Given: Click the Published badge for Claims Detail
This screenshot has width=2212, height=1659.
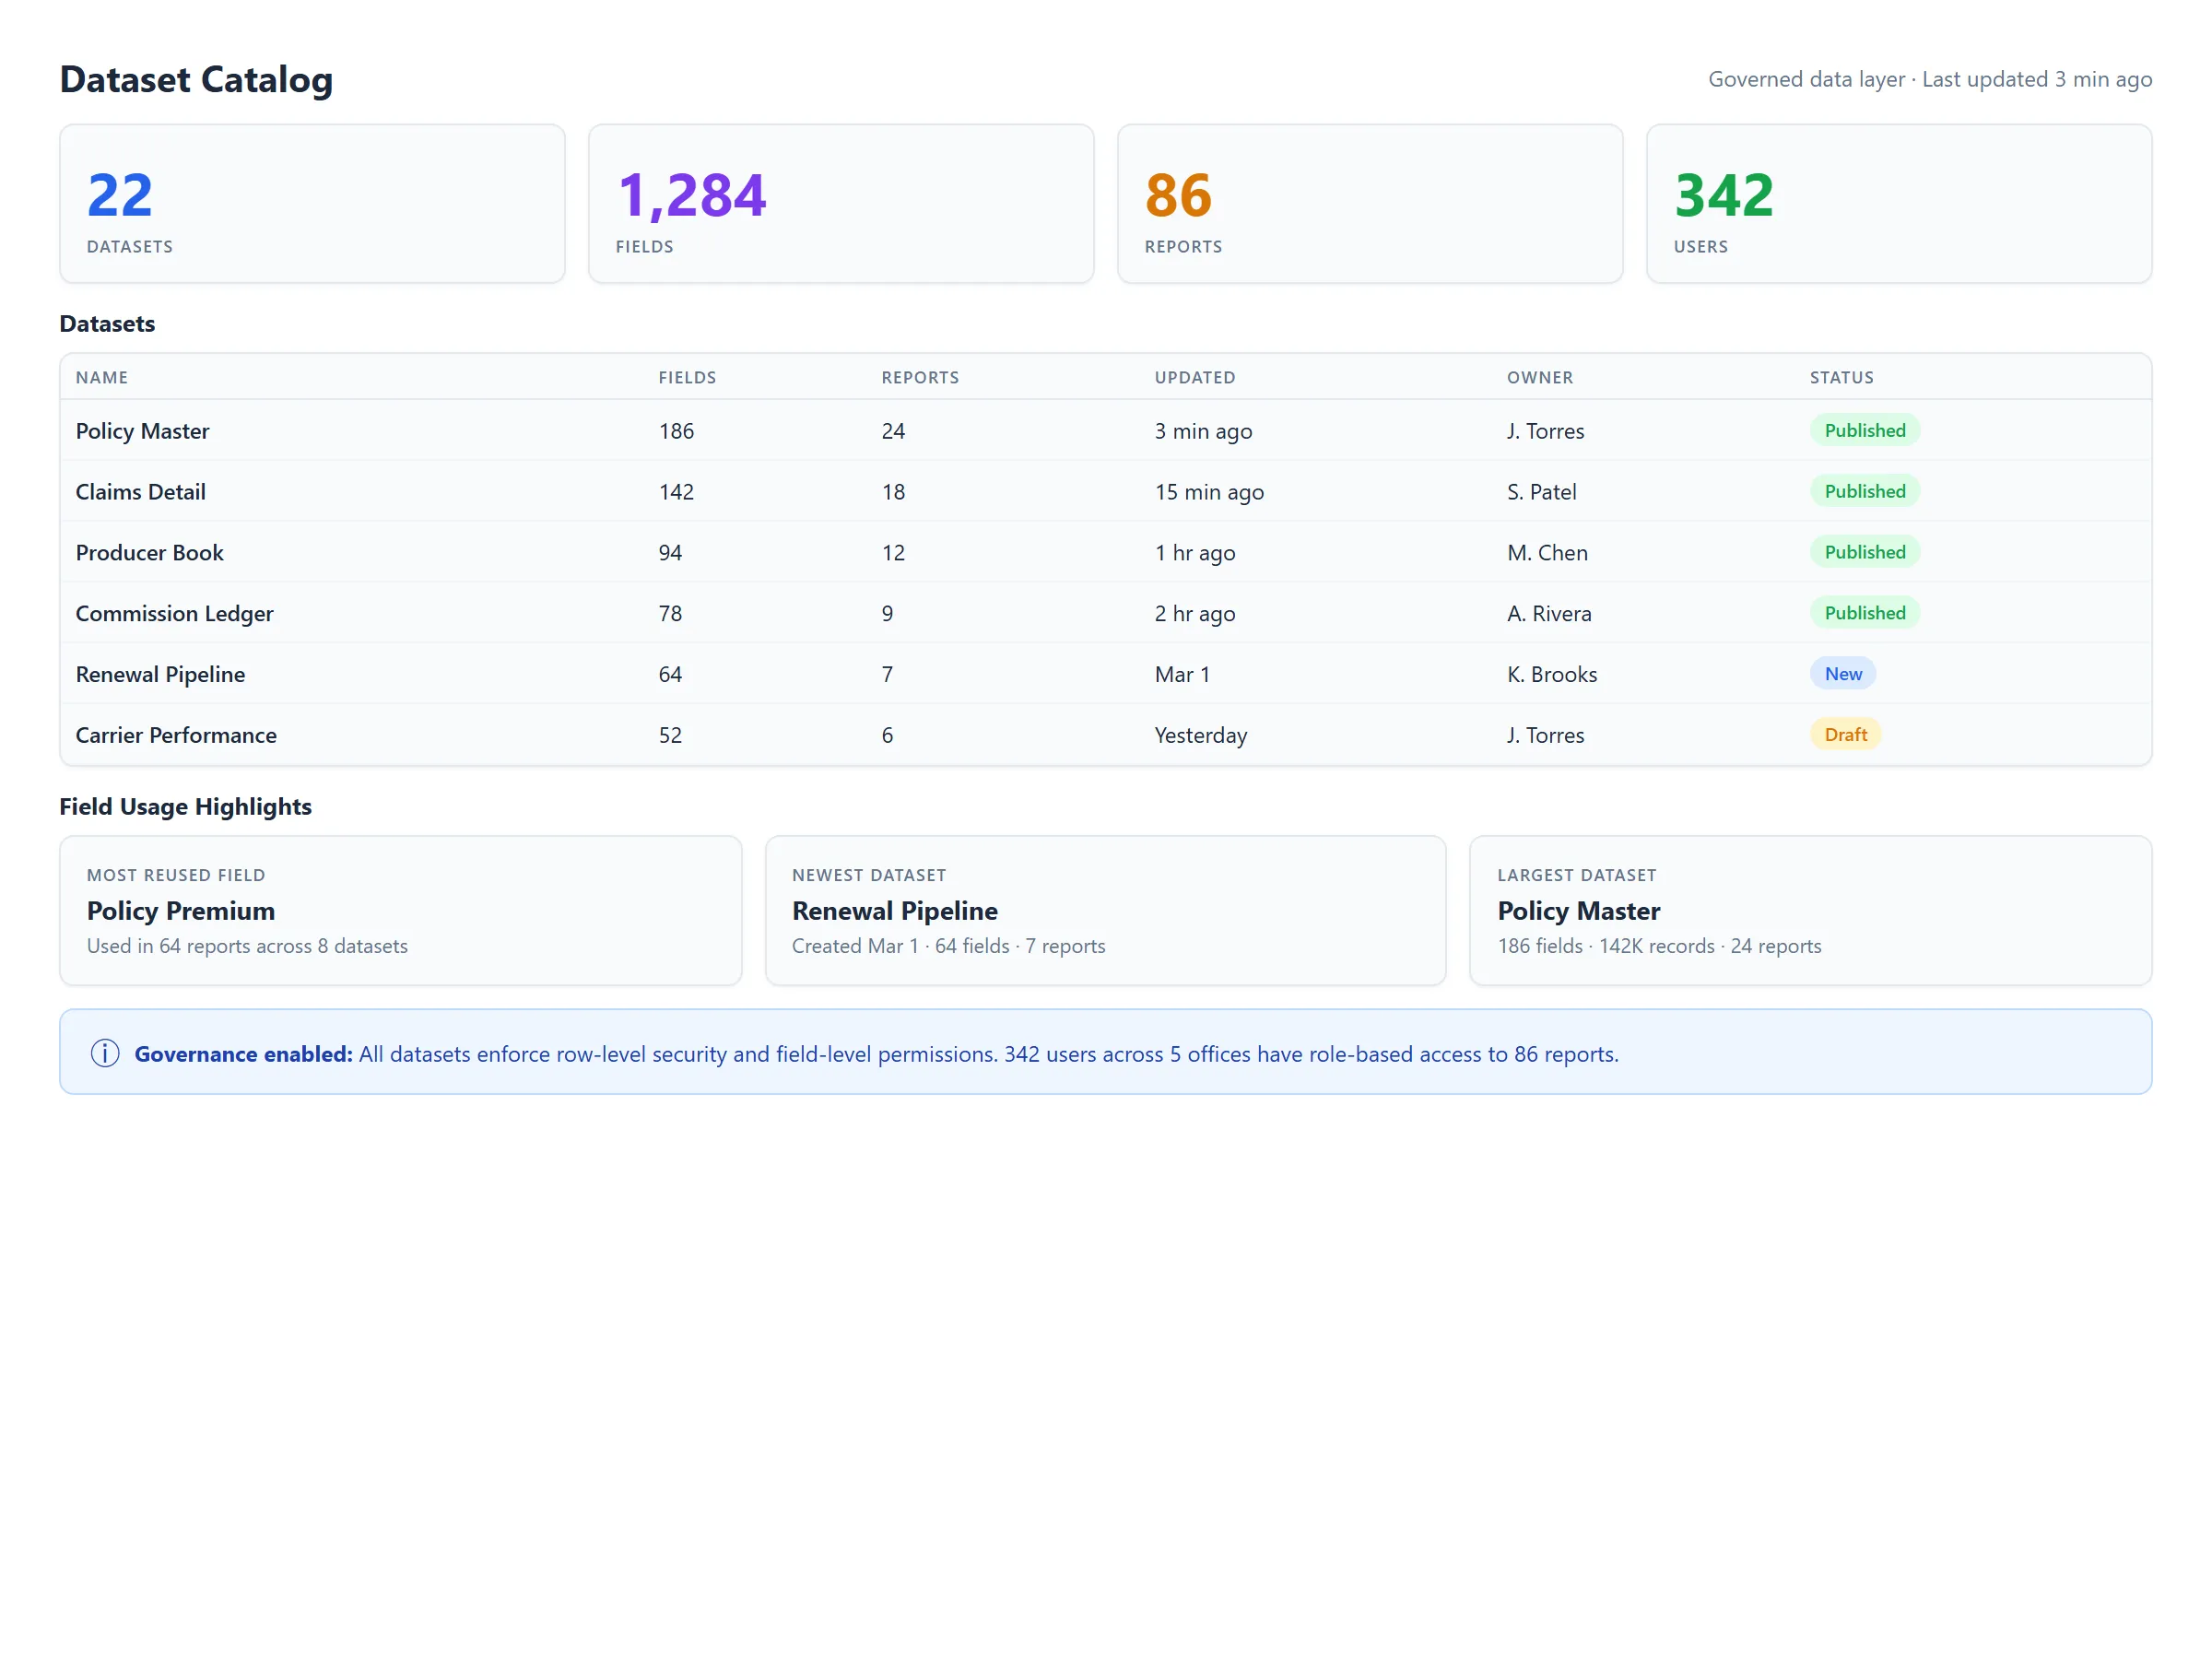Looking at the screenshot, I should coord(1863,491).
